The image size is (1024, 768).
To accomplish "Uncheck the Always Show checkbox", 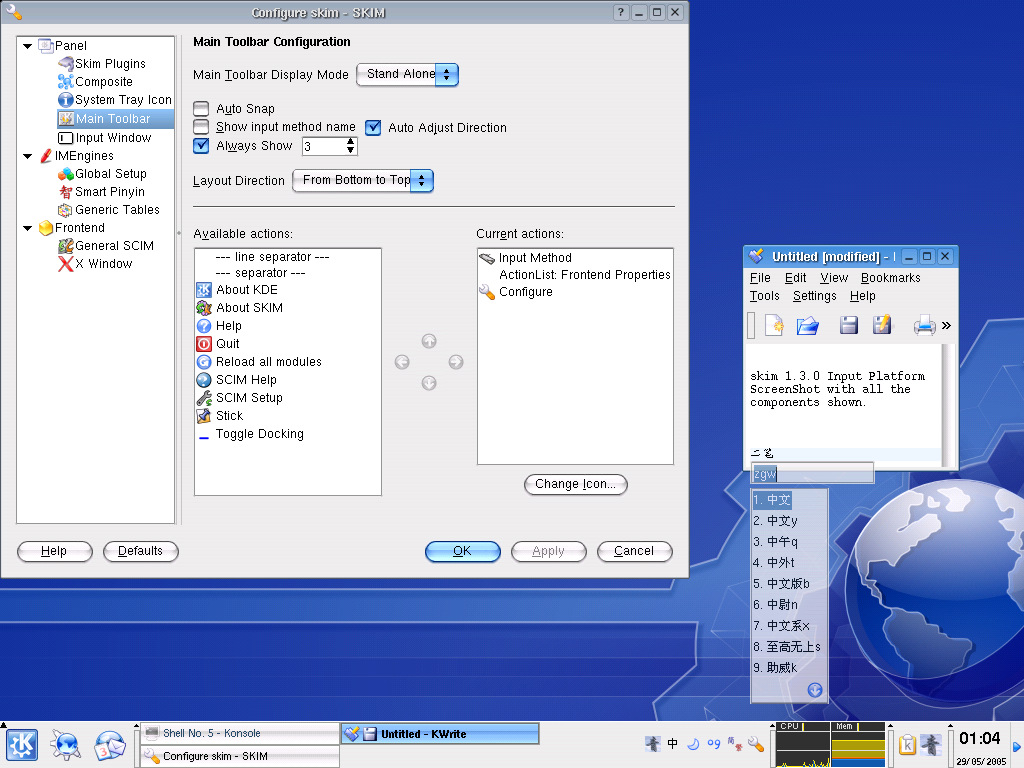I will pos(201,146).
